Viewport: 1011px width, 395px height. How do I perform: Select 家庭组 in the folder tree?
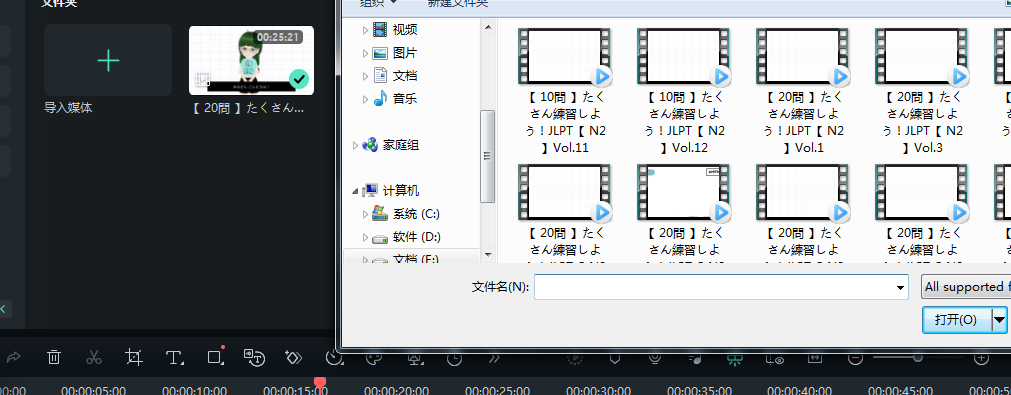point(401,145)
